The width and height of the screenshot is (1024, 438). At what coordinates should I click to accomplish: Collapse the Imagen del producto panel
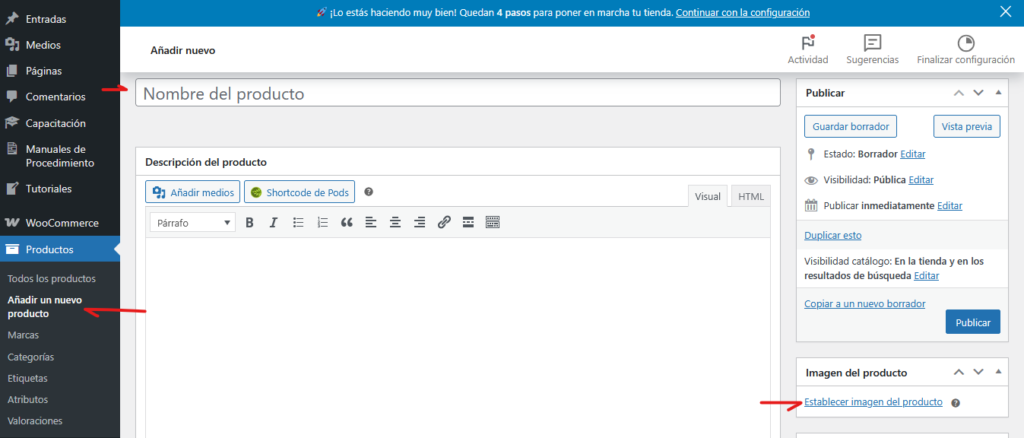pyautogui.click(x=998, y=372)
